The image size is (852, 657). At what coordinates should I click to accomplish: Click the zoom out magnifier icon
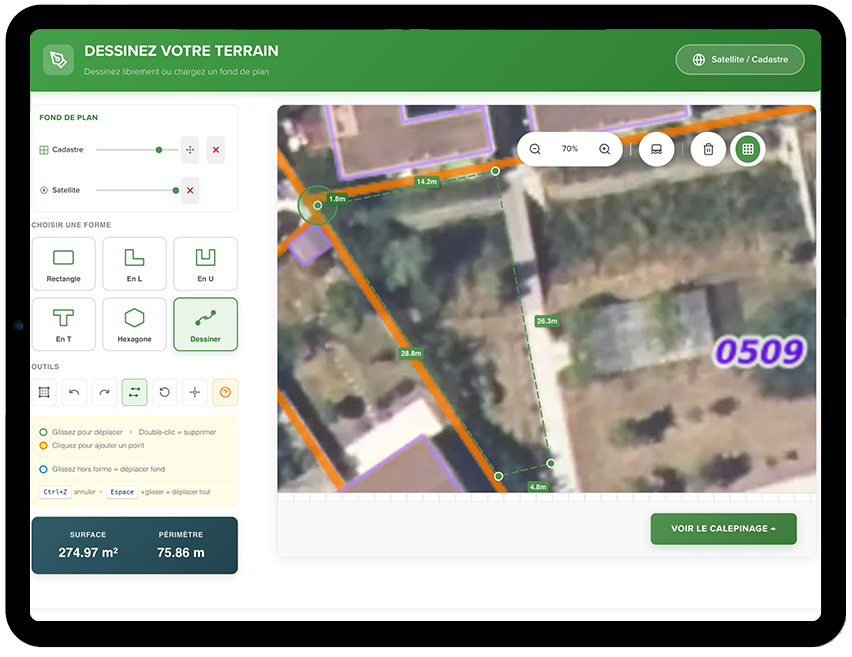[x=535, y=149]
